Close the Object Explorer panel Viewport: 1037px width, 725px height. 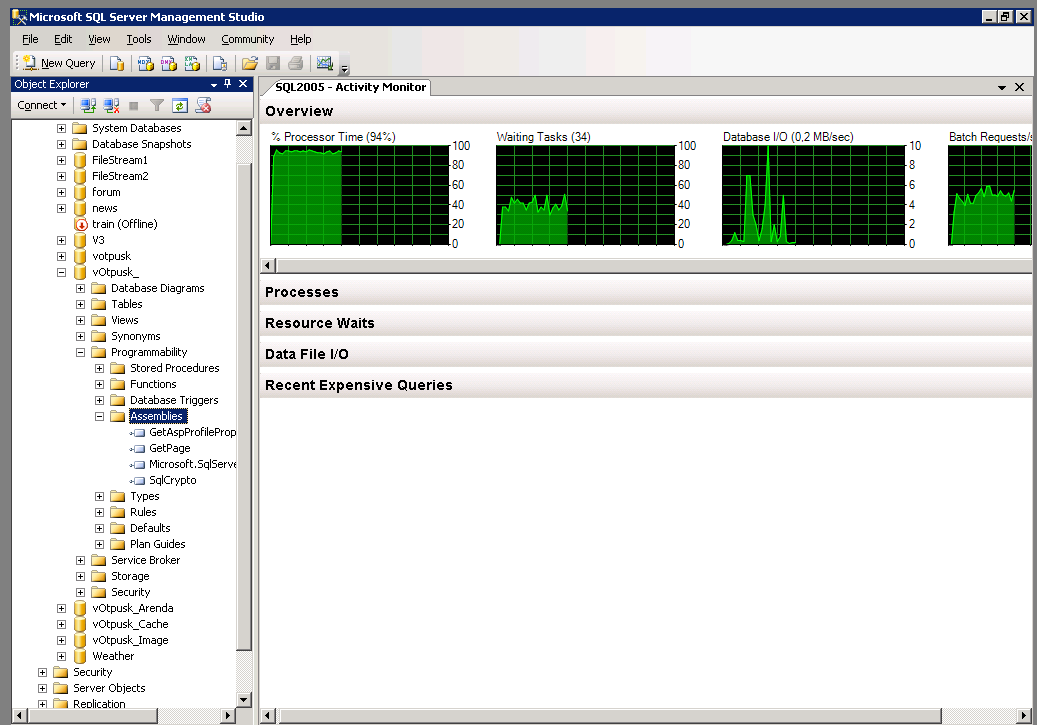[243, 84]
